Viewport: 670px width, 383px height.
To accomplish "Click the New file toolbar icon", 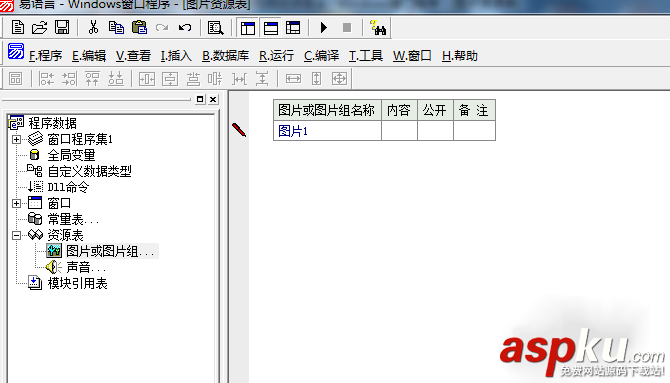I will (18, 28).
